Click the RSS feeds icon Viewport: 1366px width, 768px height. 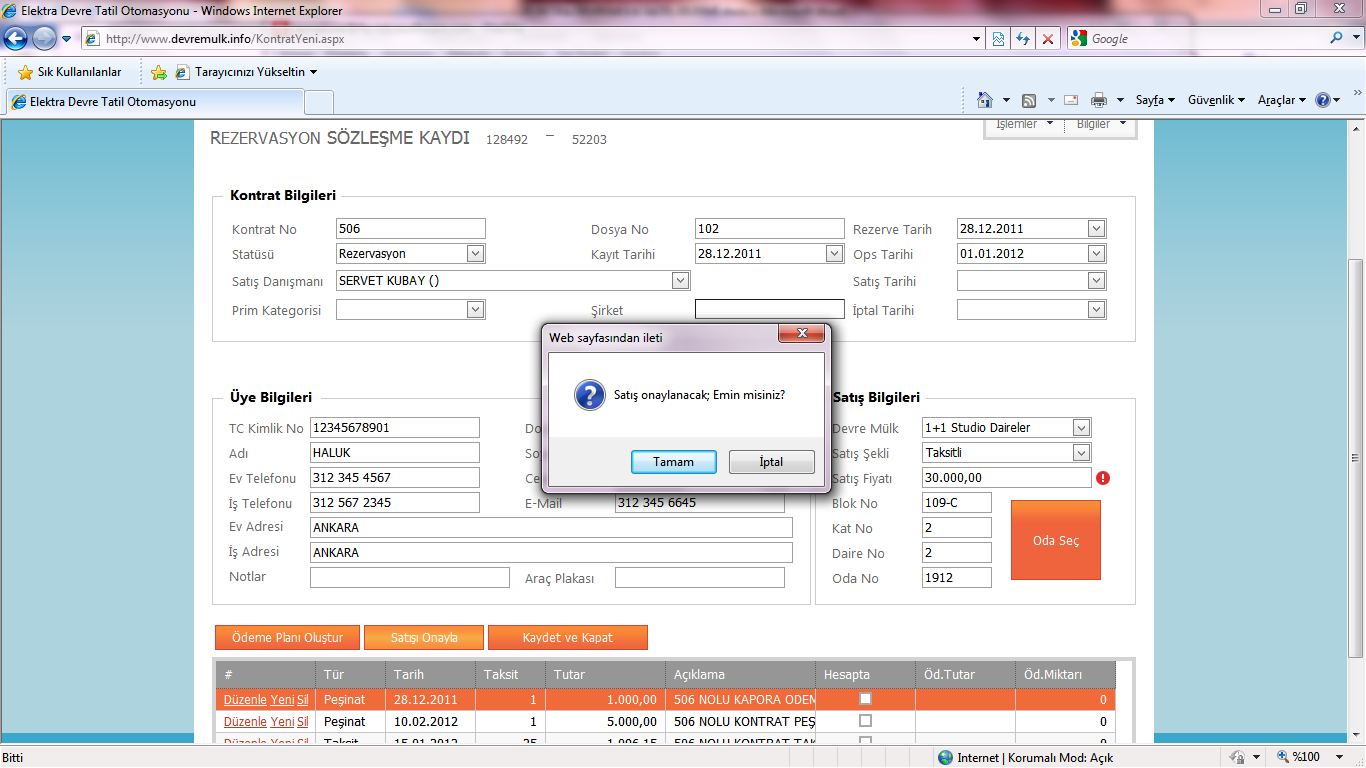[1029, 100]
